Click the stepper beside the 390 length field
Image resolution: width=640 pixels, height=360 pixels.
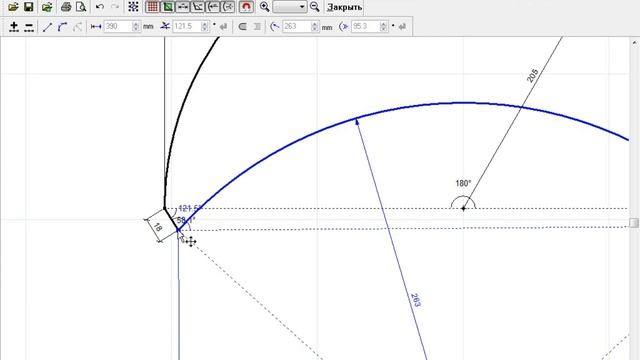click(x=136, y=27)
